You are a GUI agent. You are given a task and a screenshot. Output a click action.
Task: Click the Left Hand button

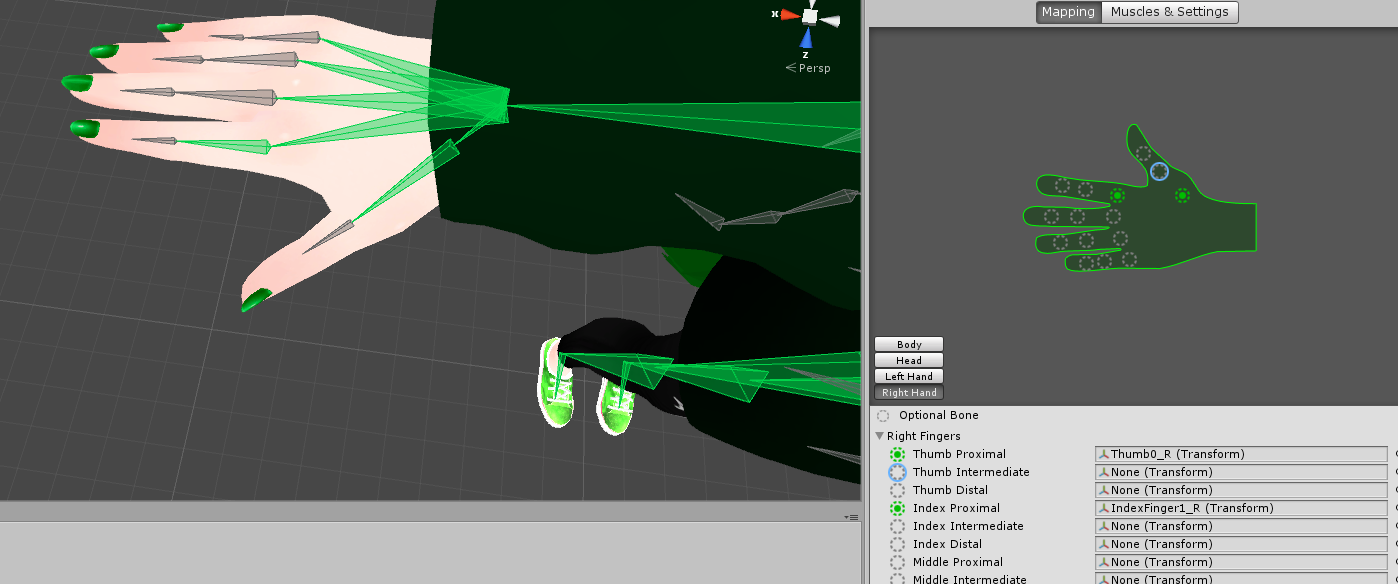[x=909, y=377]
